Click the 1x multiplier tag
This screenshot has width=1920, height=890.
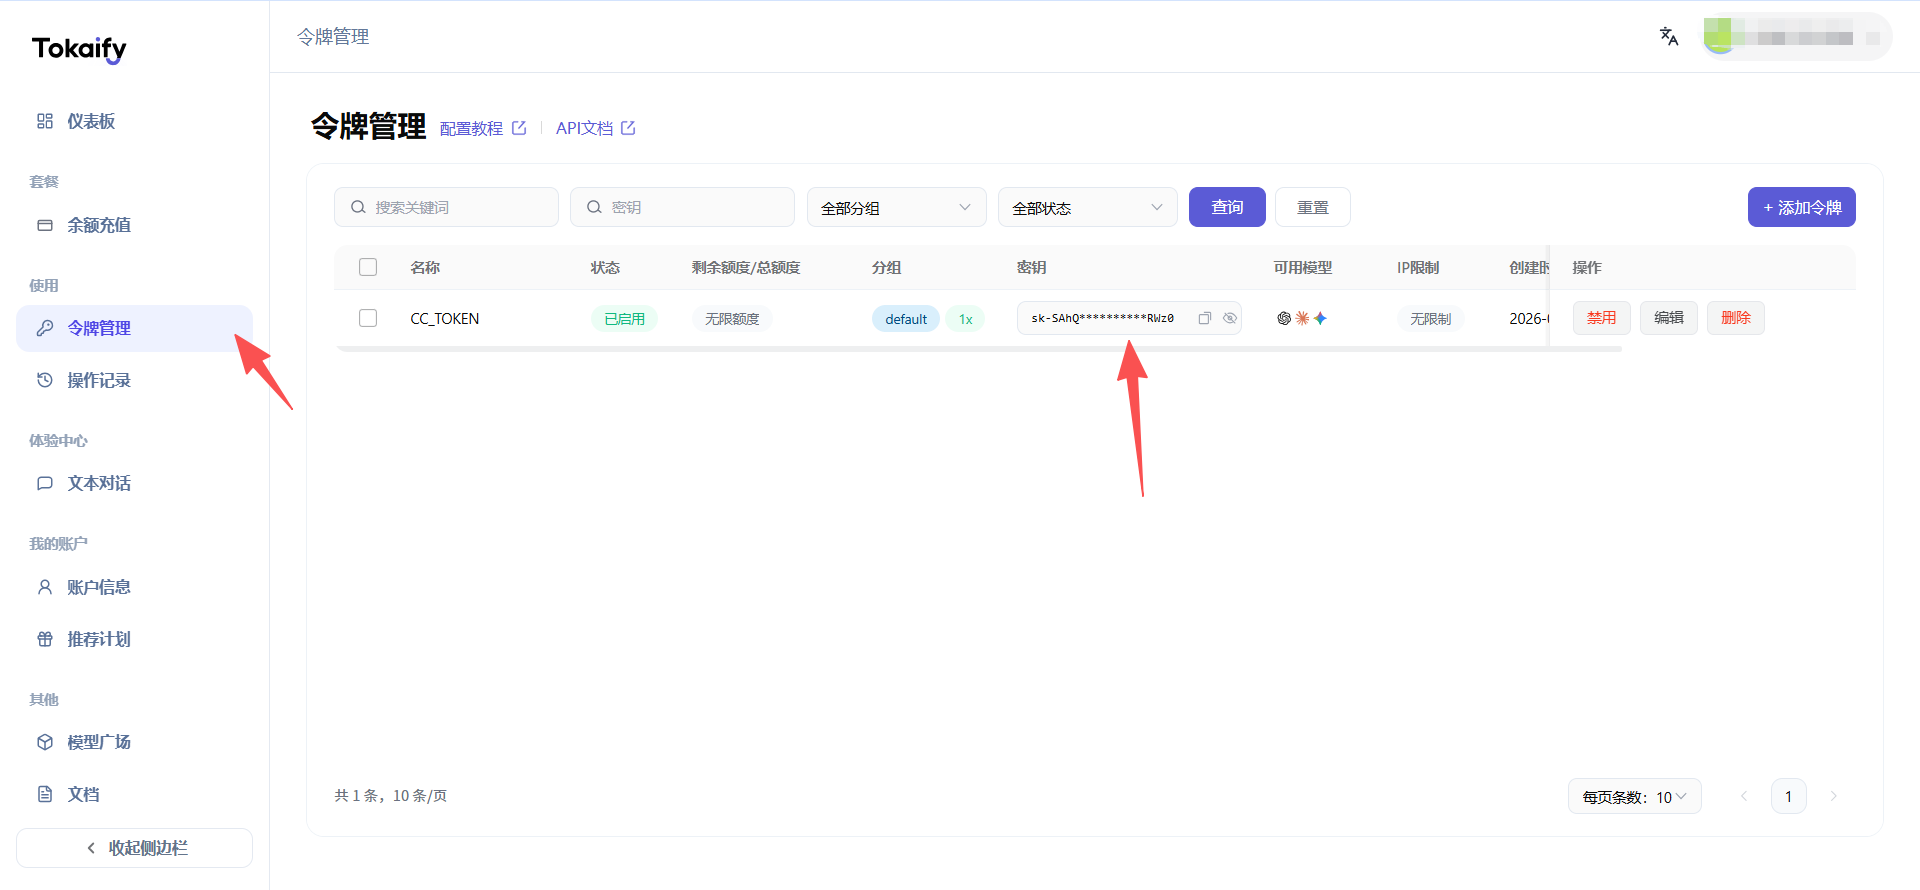[966, 318]
